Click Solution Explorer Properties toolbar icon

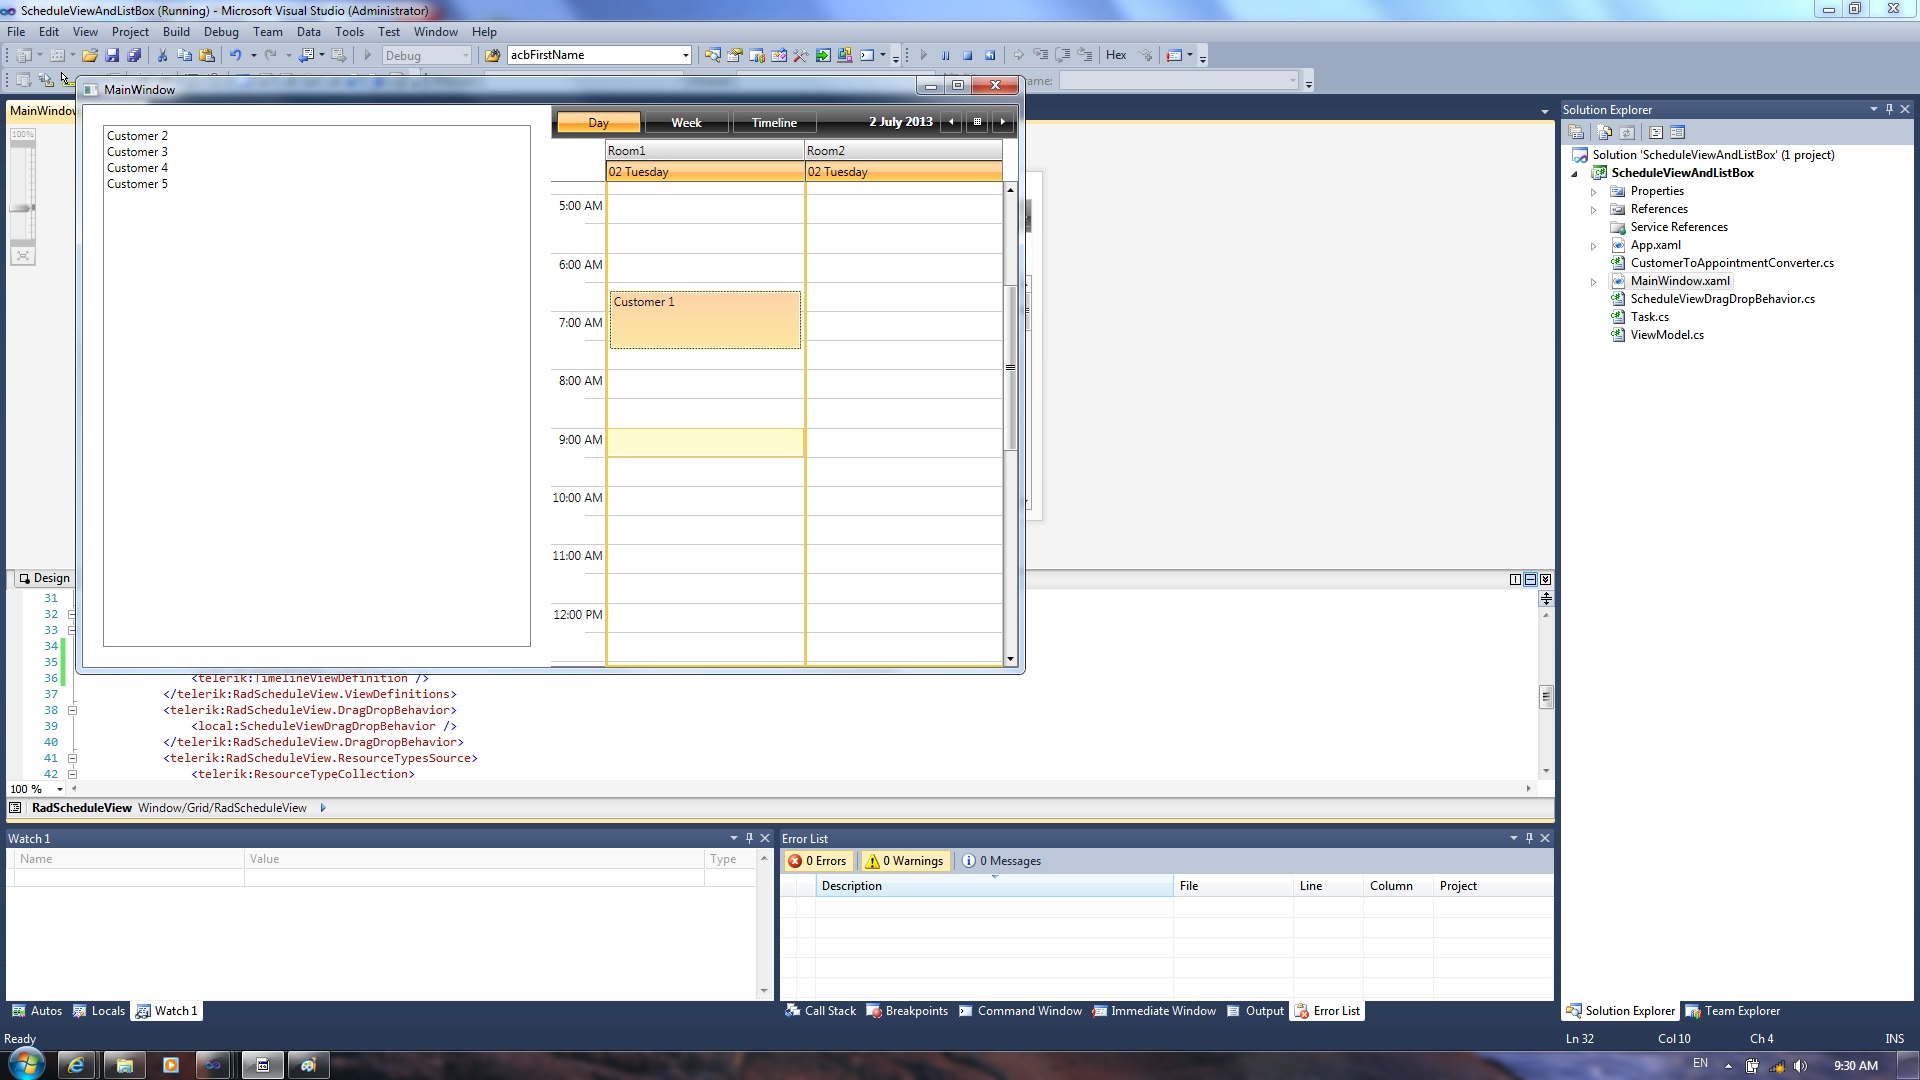point(1576,132)
